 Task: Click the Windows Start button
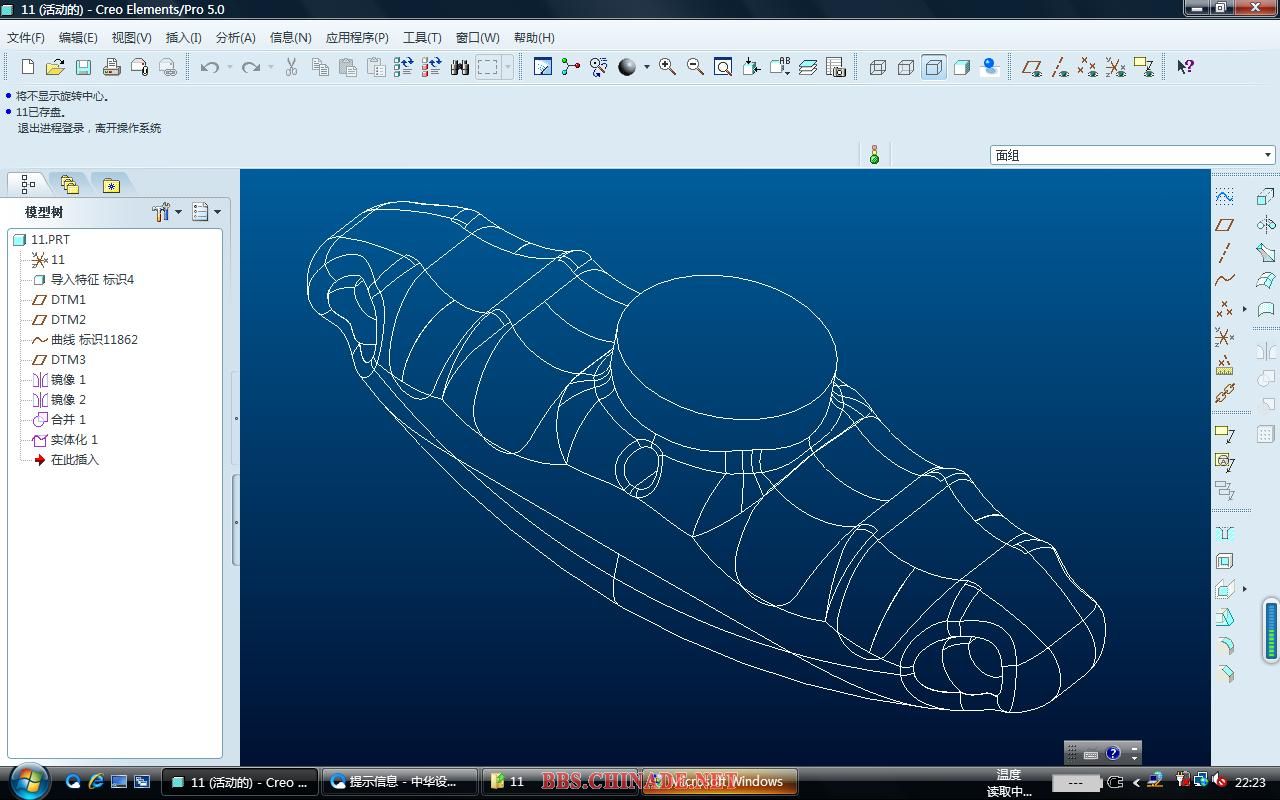pyautogui.click(x=27, y=781)
